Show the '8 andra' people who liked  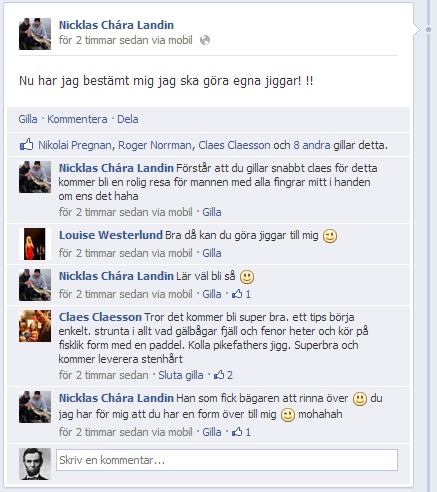click(x=312, y=145)
